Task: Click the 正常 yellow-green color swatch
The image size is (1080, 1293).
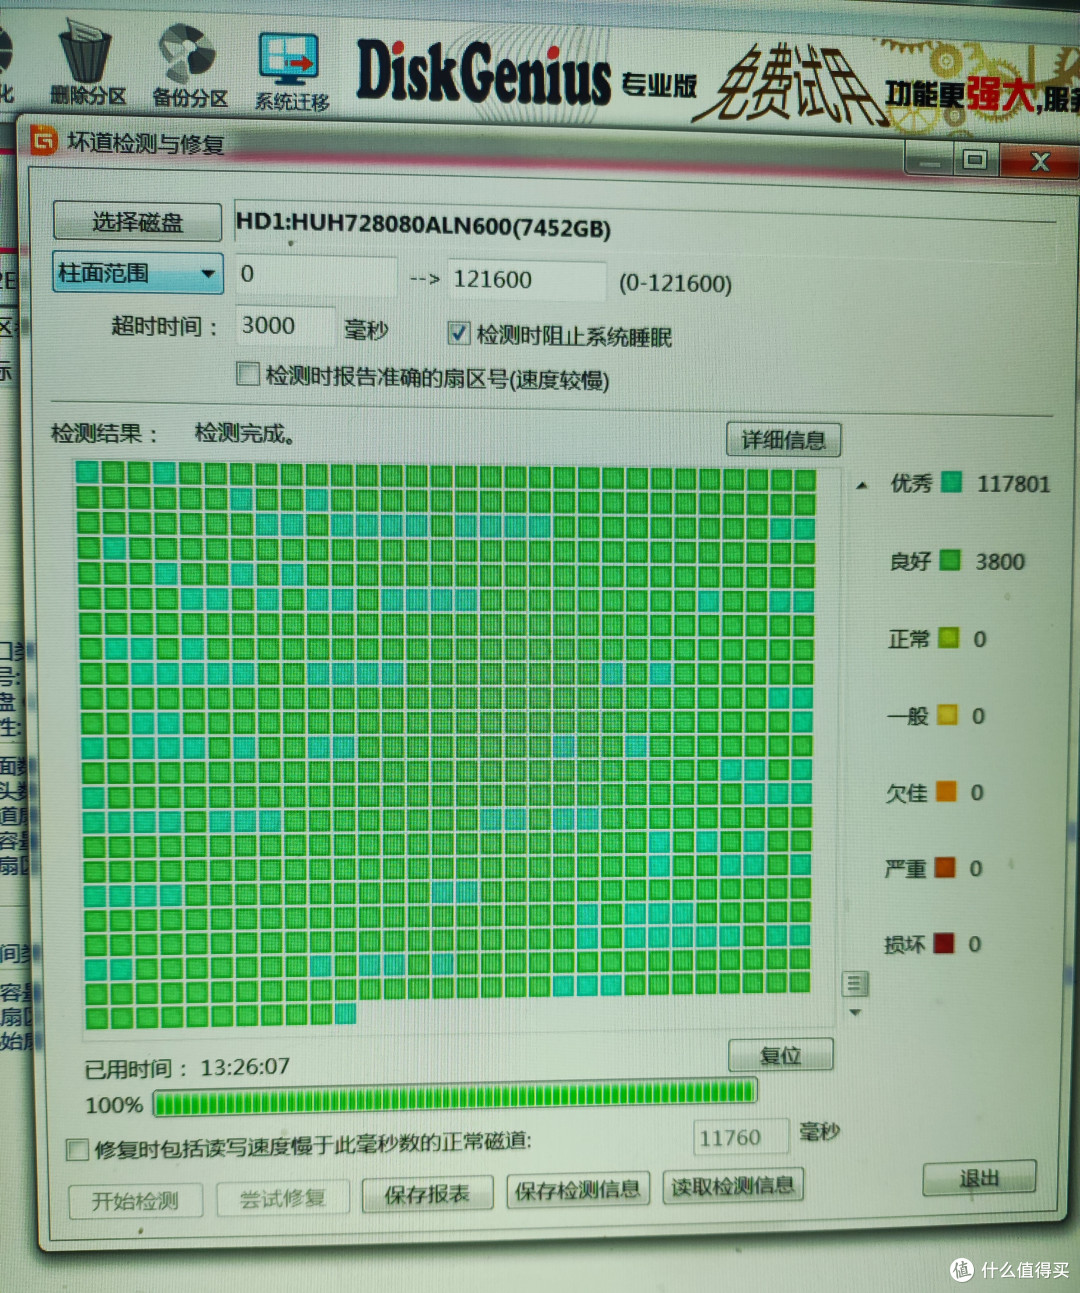Action: pyautogui.click(x=949, y=638)
